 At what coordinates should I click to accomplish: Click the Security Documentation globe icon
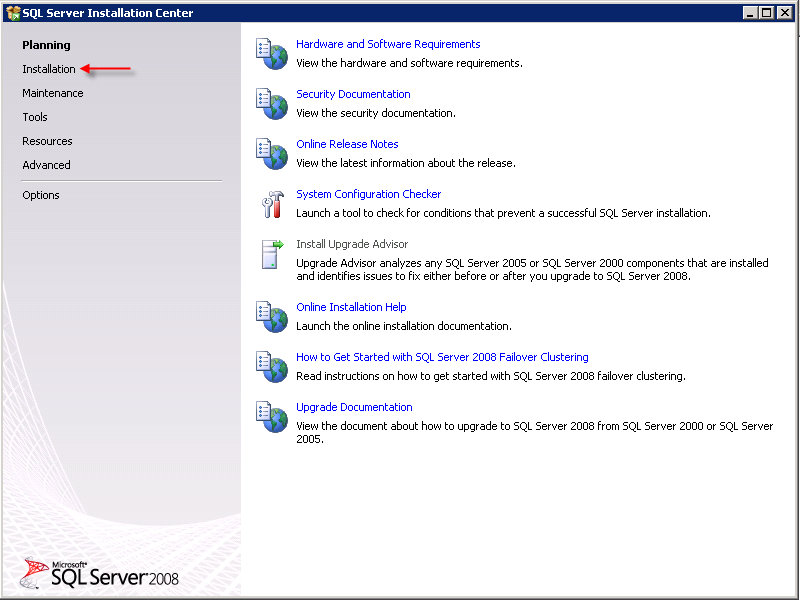[271, 104]
